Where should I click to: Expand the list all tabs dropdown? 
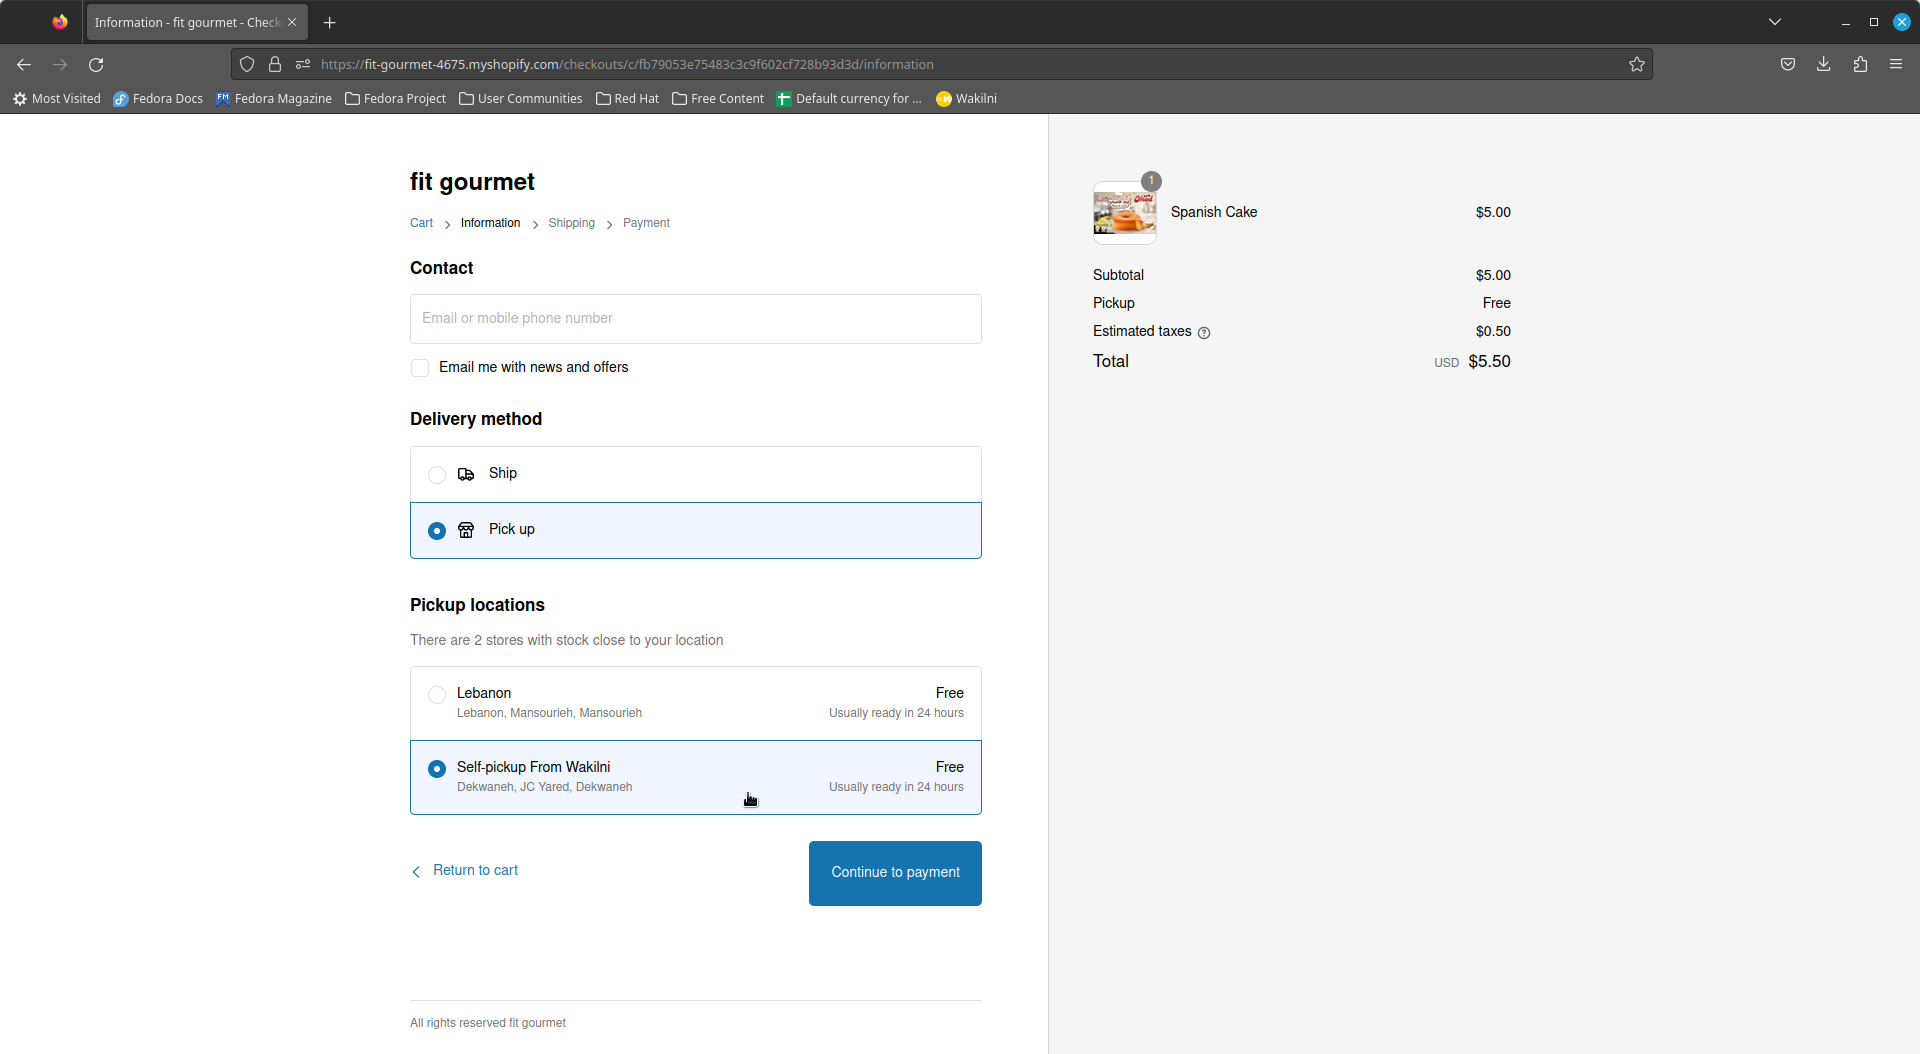tap(1774, 22)
